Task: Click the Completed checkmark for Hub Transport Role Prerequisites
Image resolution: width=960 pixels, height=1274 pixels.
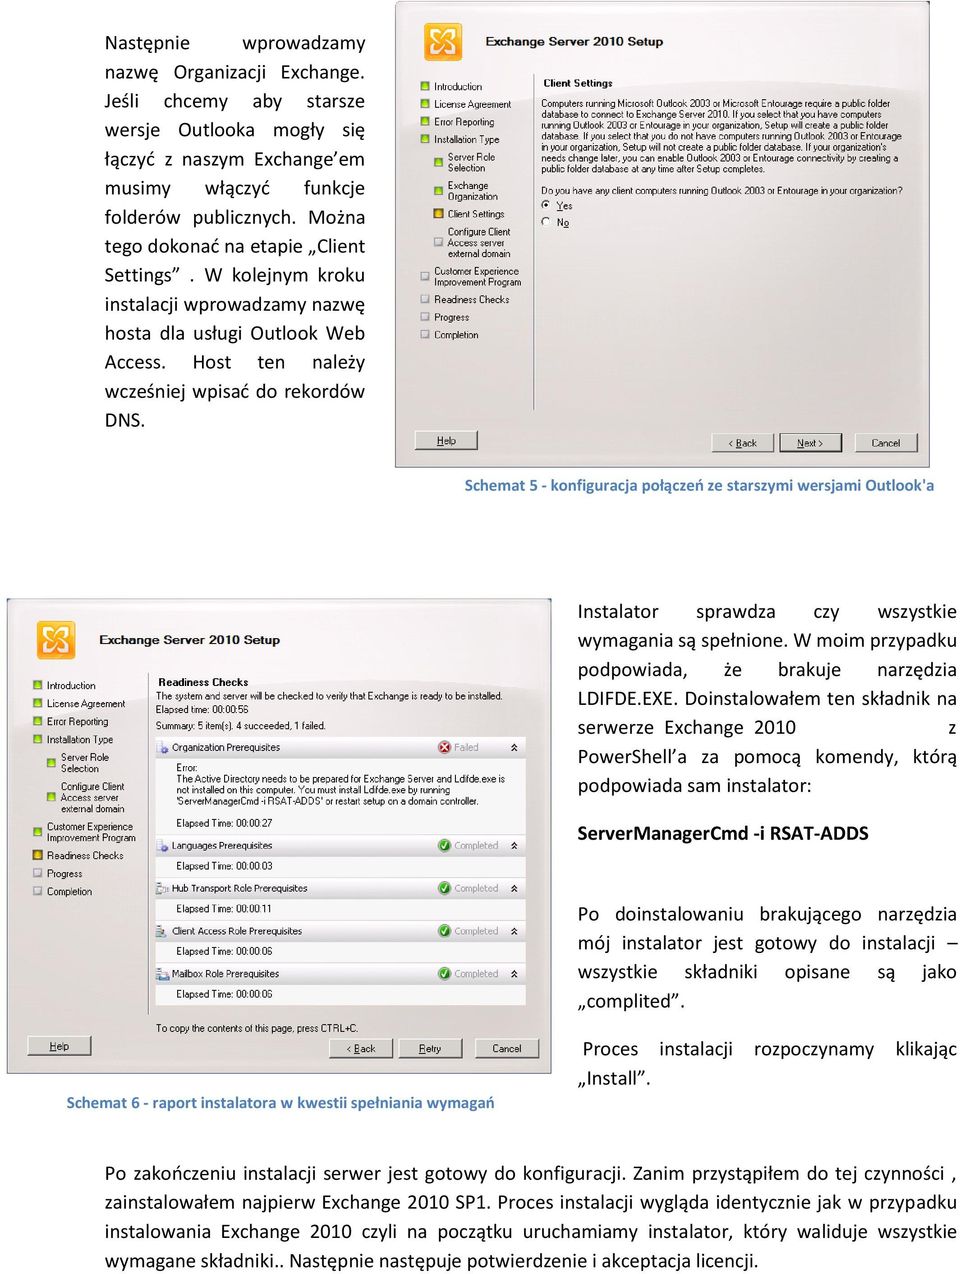Action: coord(444,888)
